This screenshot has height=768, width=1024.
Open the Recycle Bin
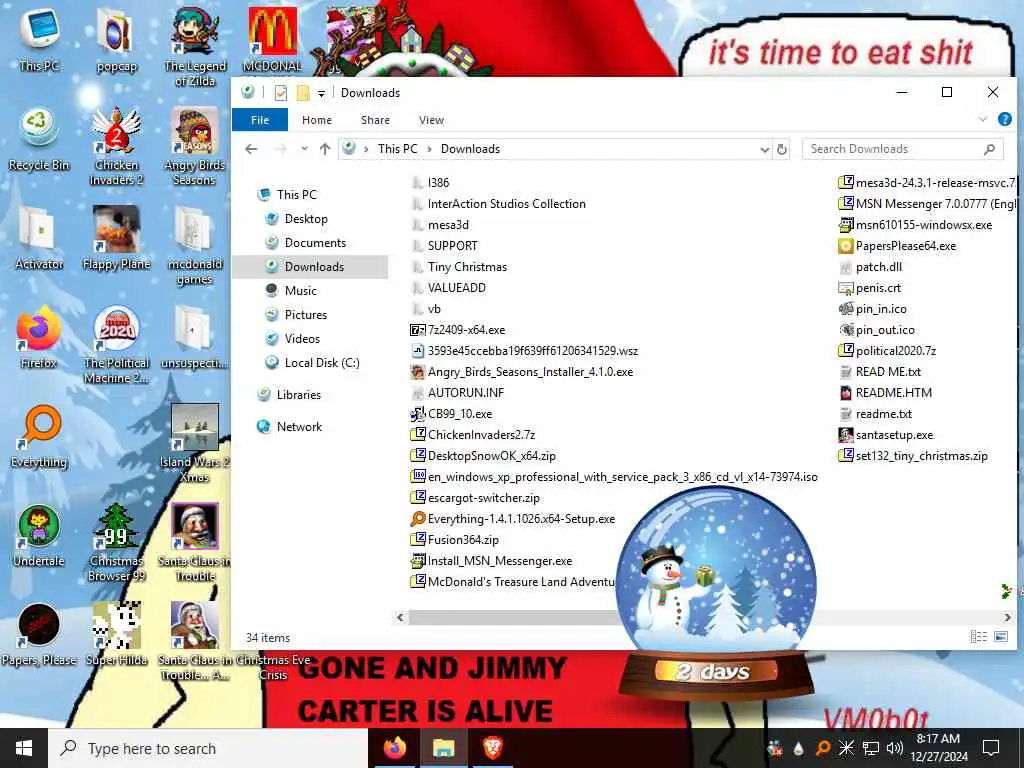point(39,139)
